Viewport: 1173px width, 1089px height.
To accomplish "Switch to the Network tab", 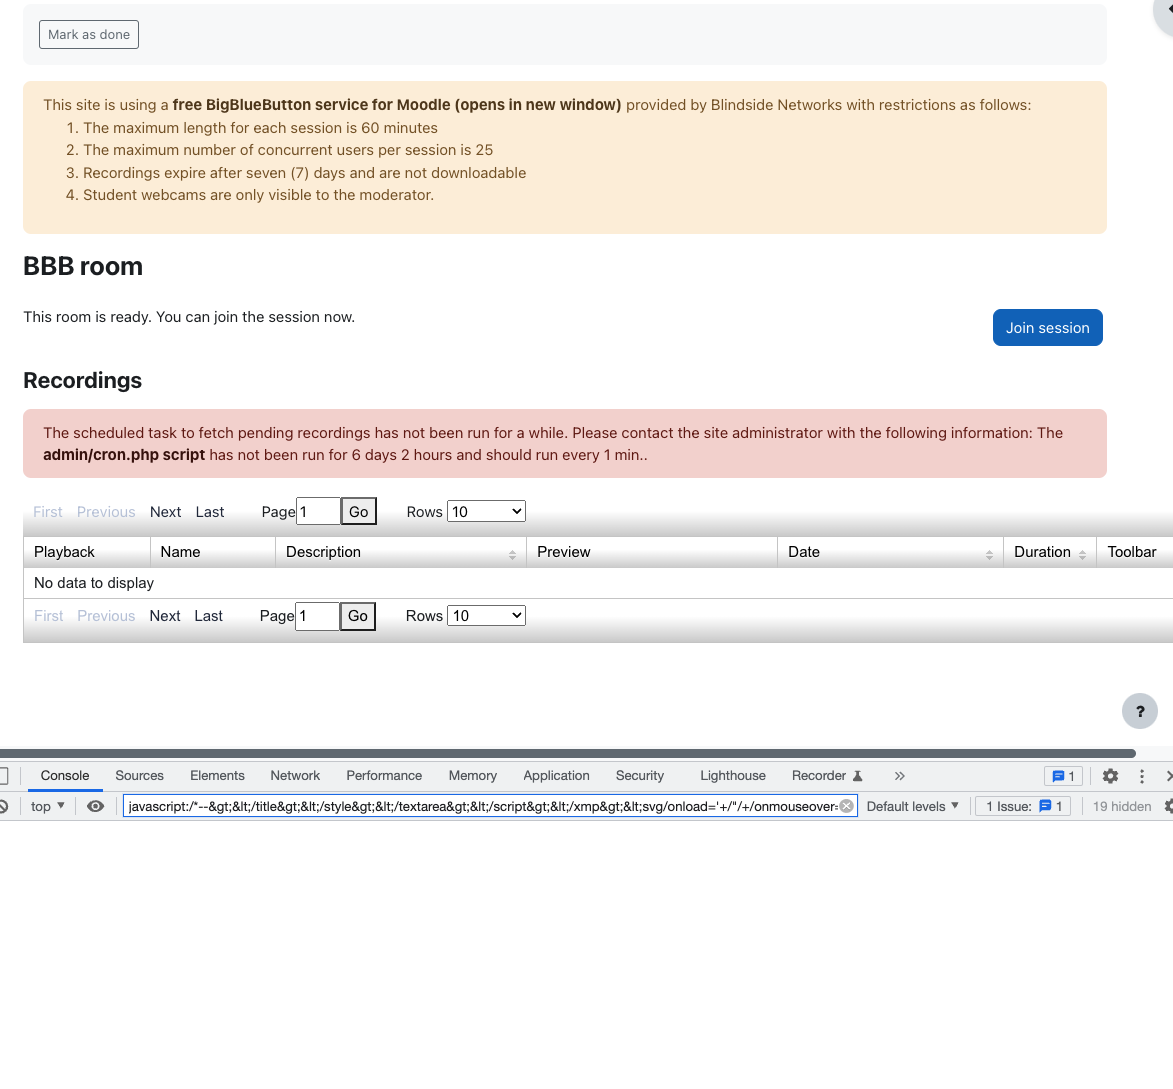I will coord(295,776).
